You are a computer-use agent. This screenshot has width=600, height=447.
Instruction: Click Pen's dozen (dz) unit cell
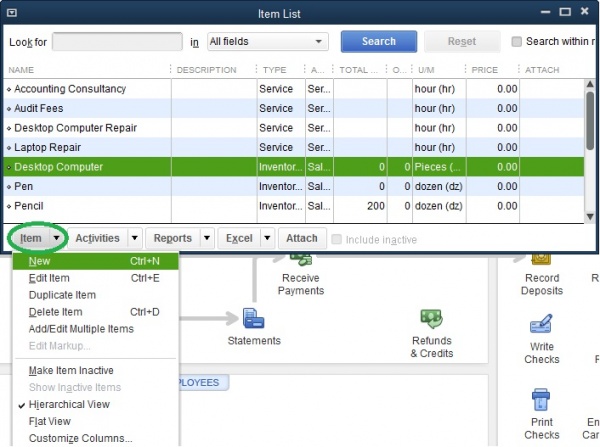[439, 186]
